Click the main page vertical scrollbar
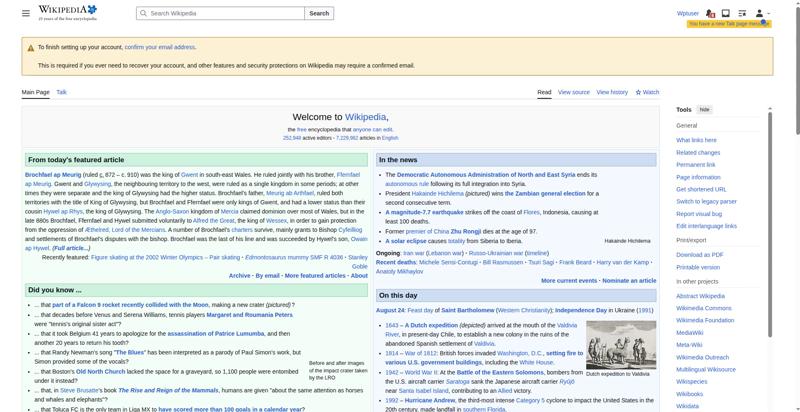The image size is (800, 412). [797, 69]
